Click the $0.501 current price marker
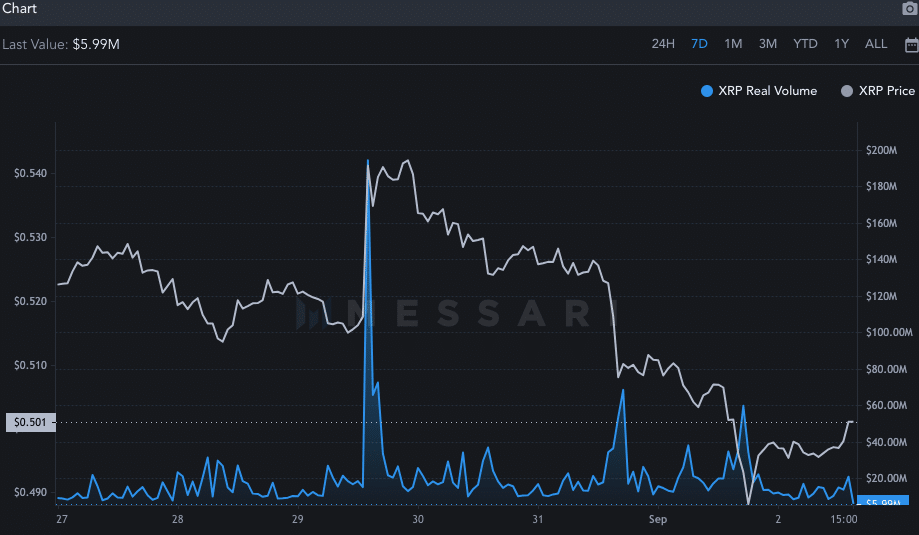This screenshot has height=535, width=919. click(28, 423)
